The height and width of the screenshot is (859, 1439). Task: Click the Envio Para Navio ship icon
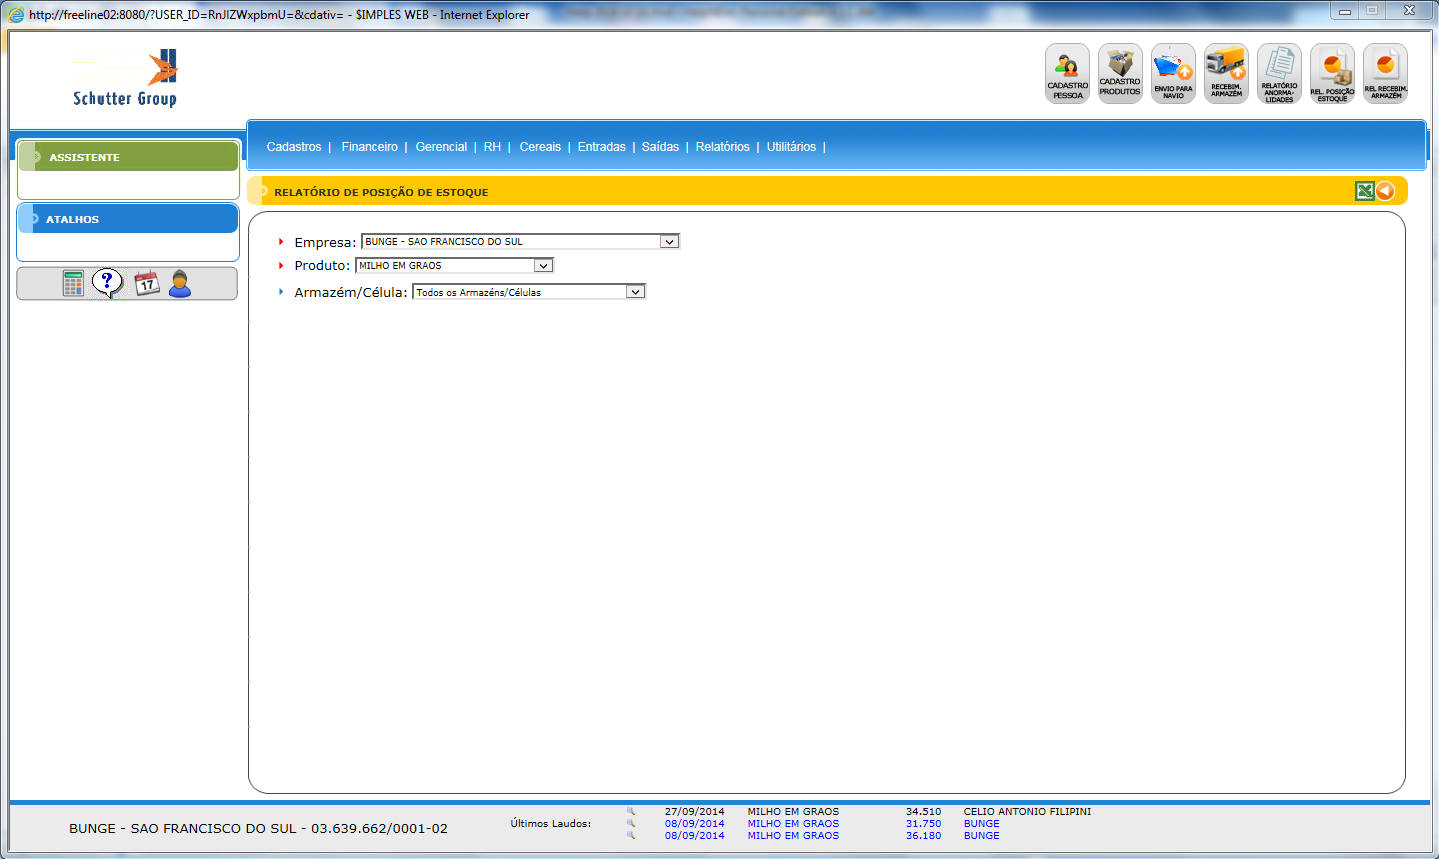(1173, 73)
